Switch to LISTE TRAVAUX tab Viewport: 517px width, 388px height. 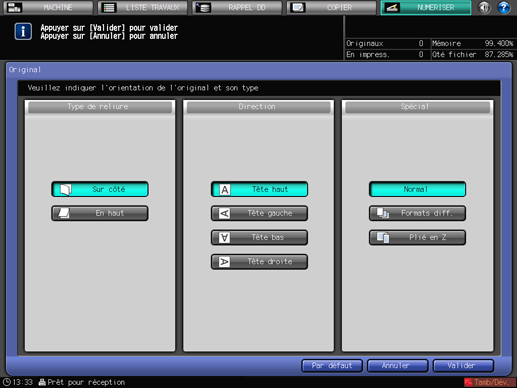143,7
